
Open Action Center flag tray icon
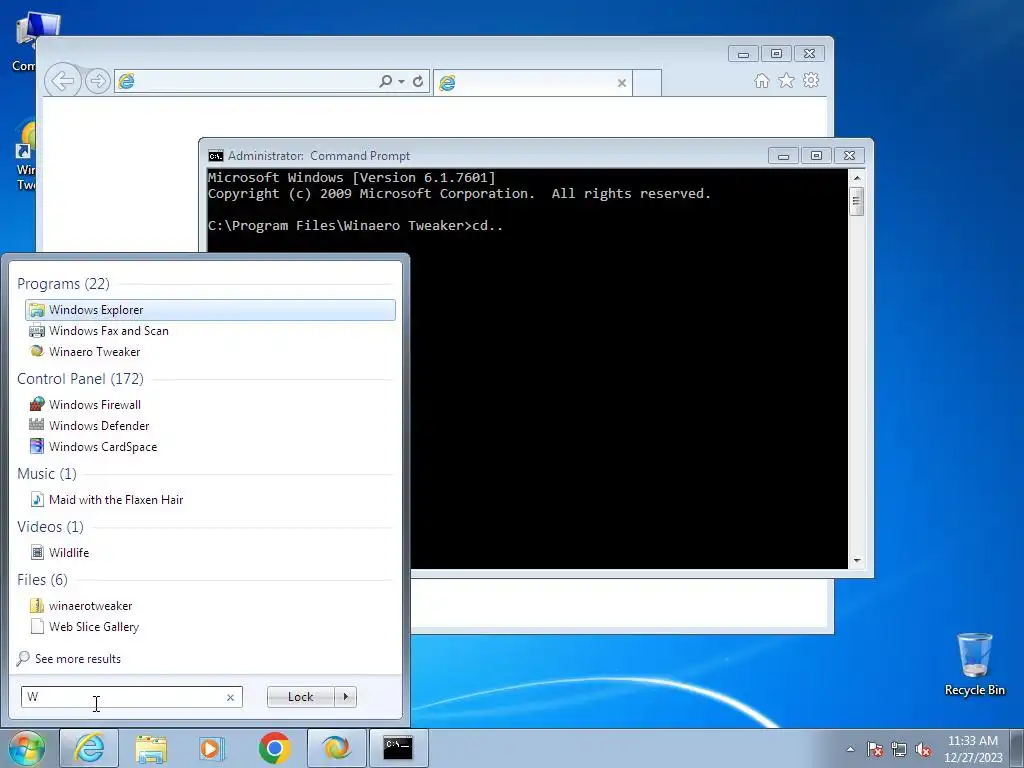(874, 749)
